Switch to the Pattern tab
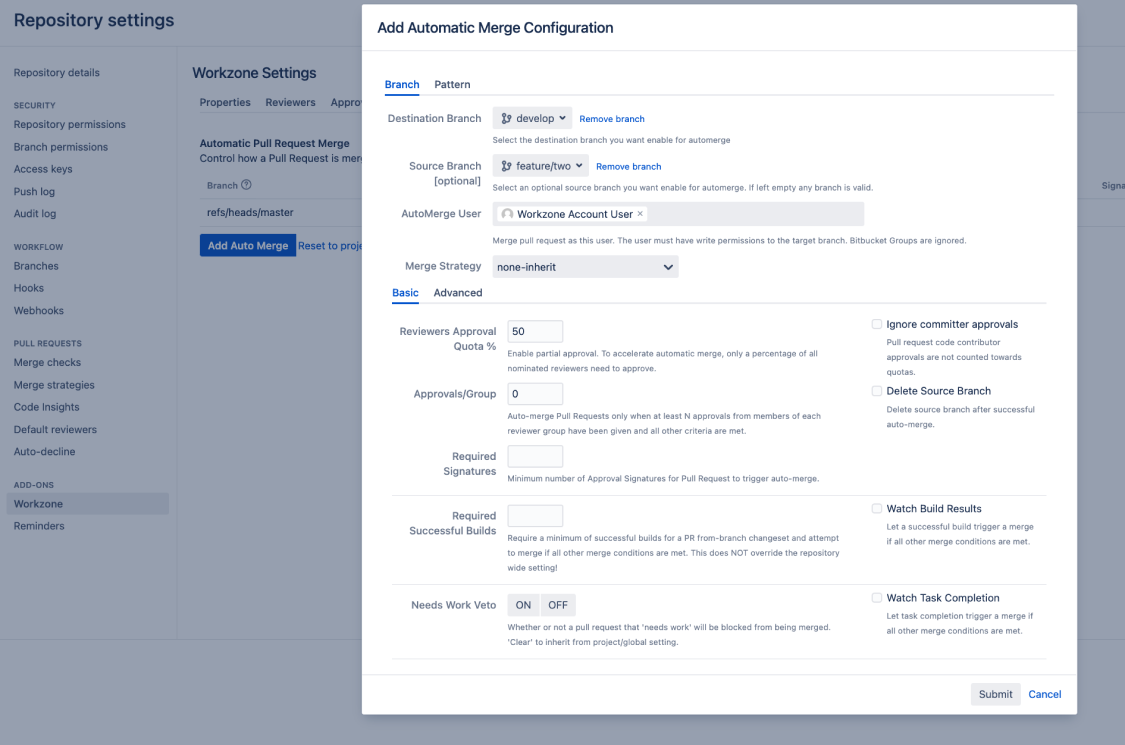This screenshot has width=1125, height=745. click(452, 85)
